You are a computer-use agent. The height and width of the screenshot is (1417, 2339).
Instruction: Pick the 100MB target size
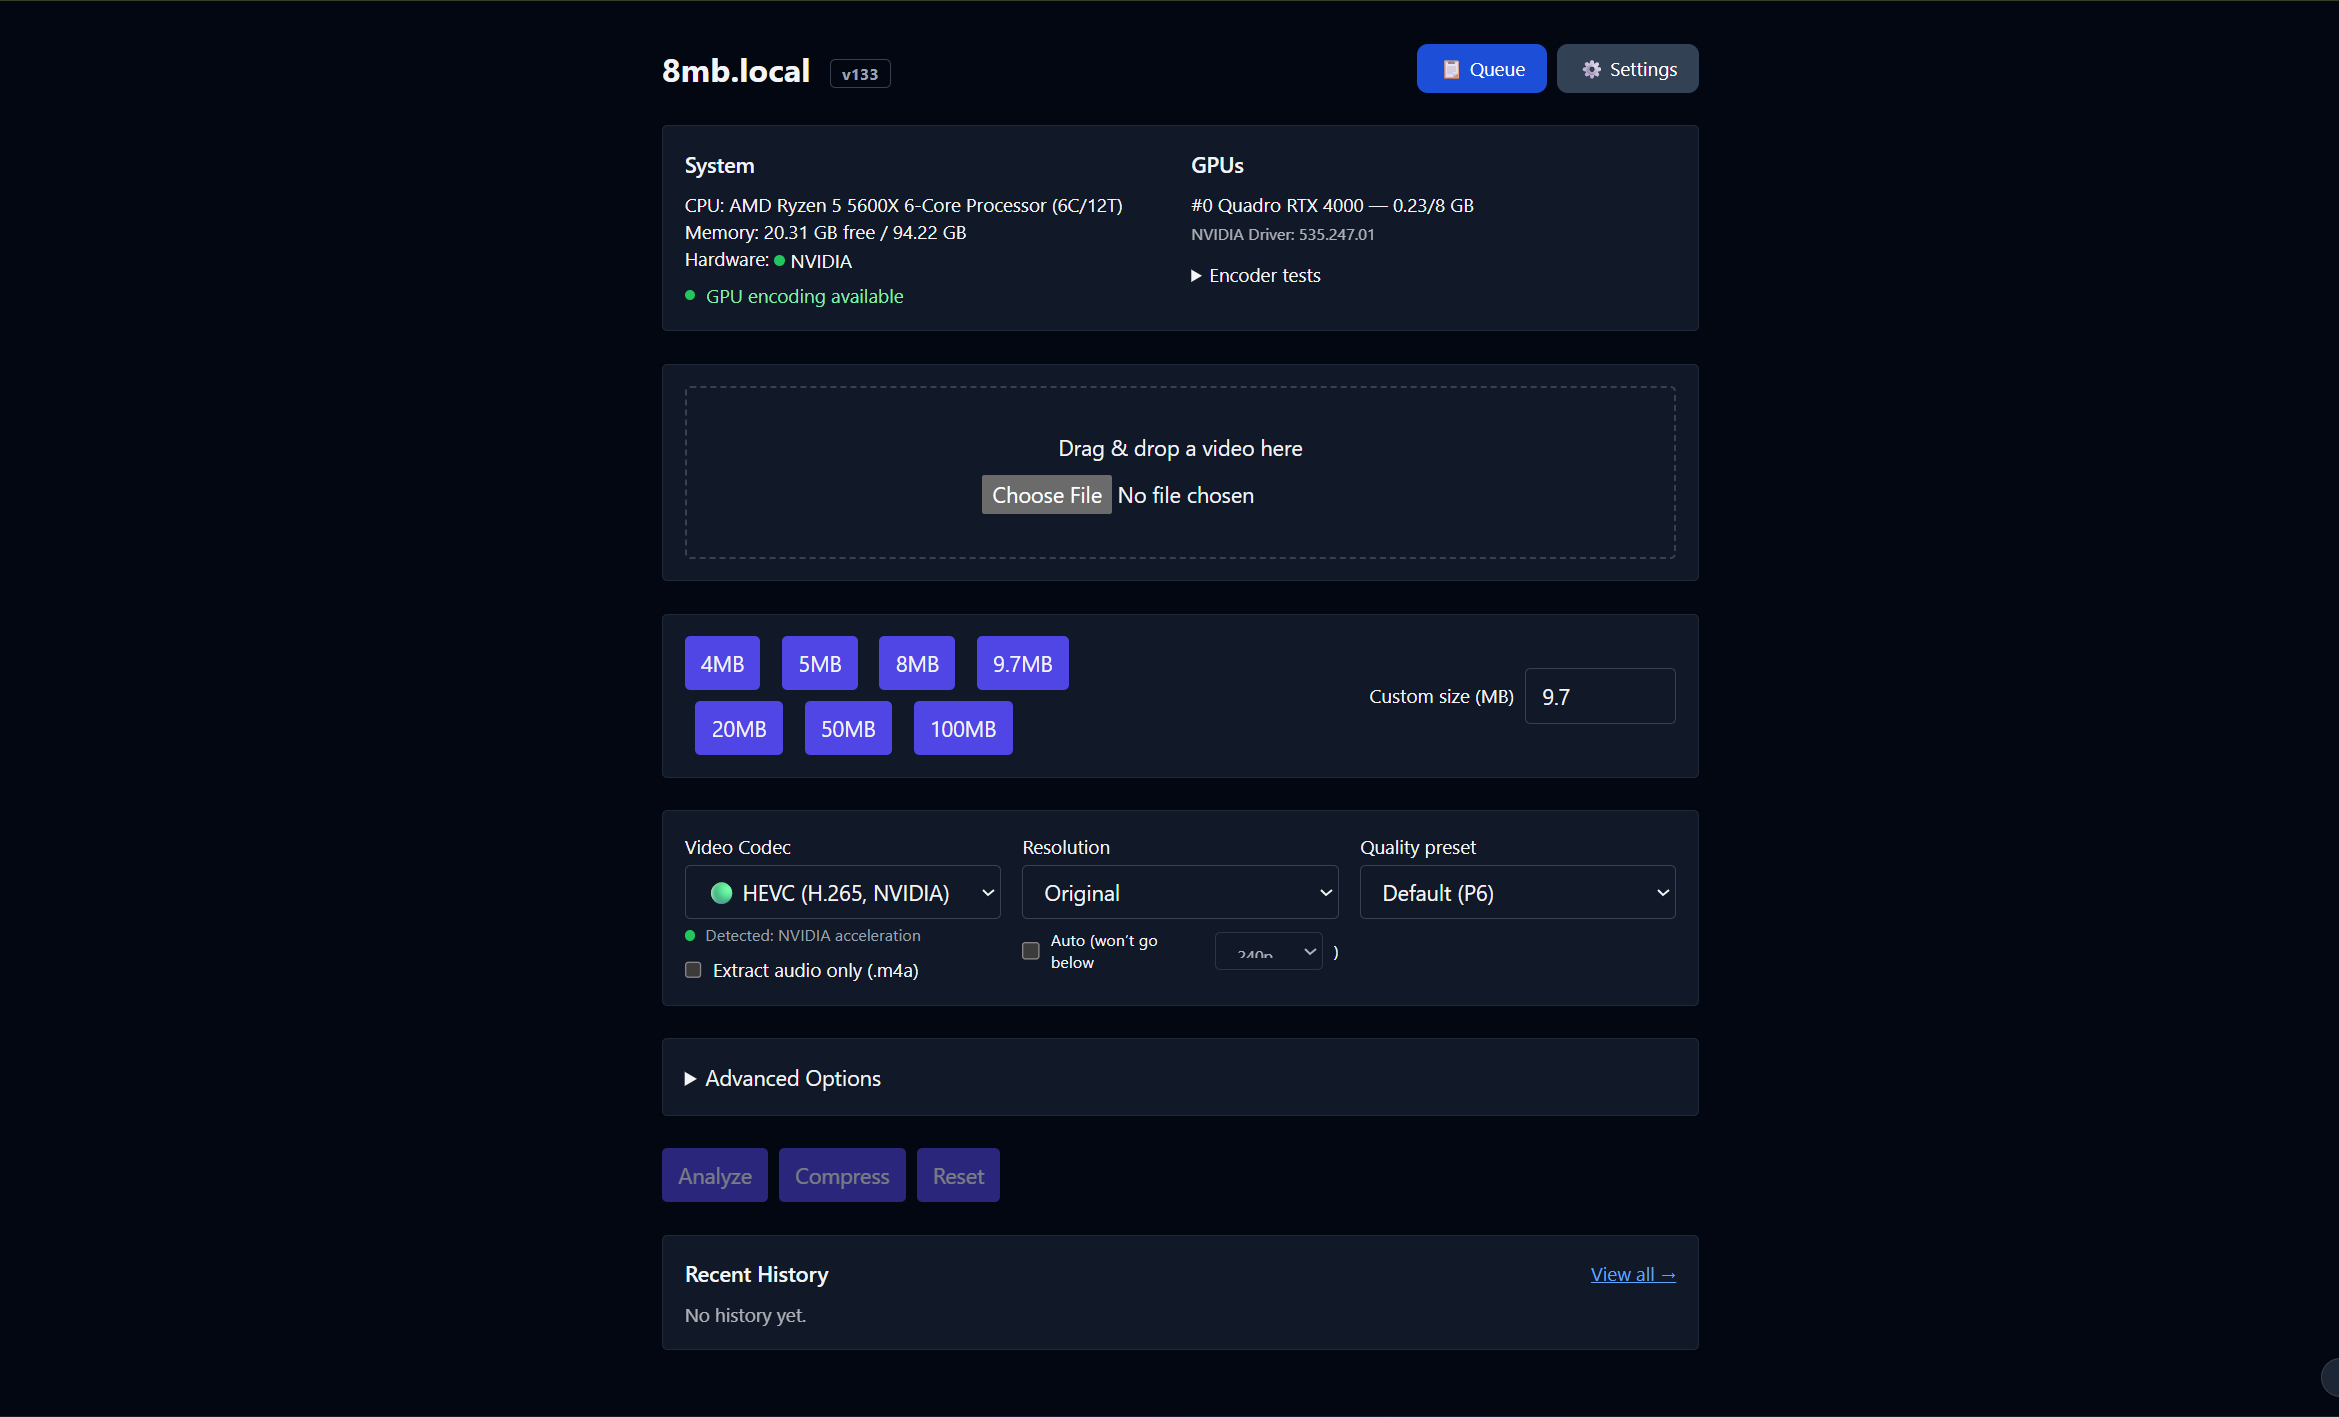pos(962,729)
